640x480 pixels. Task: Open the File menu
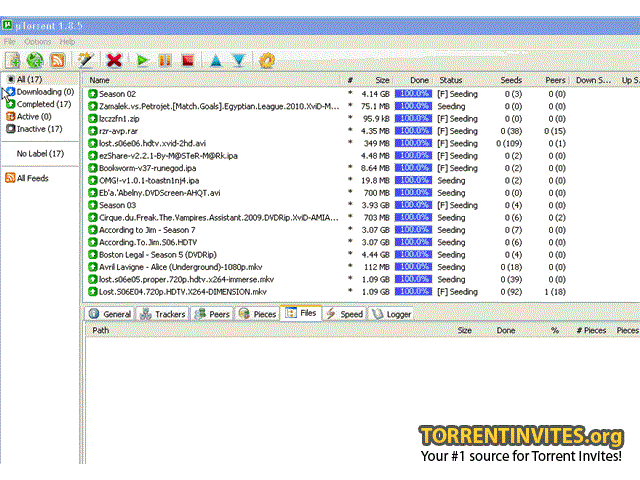[x=10, y=42]
